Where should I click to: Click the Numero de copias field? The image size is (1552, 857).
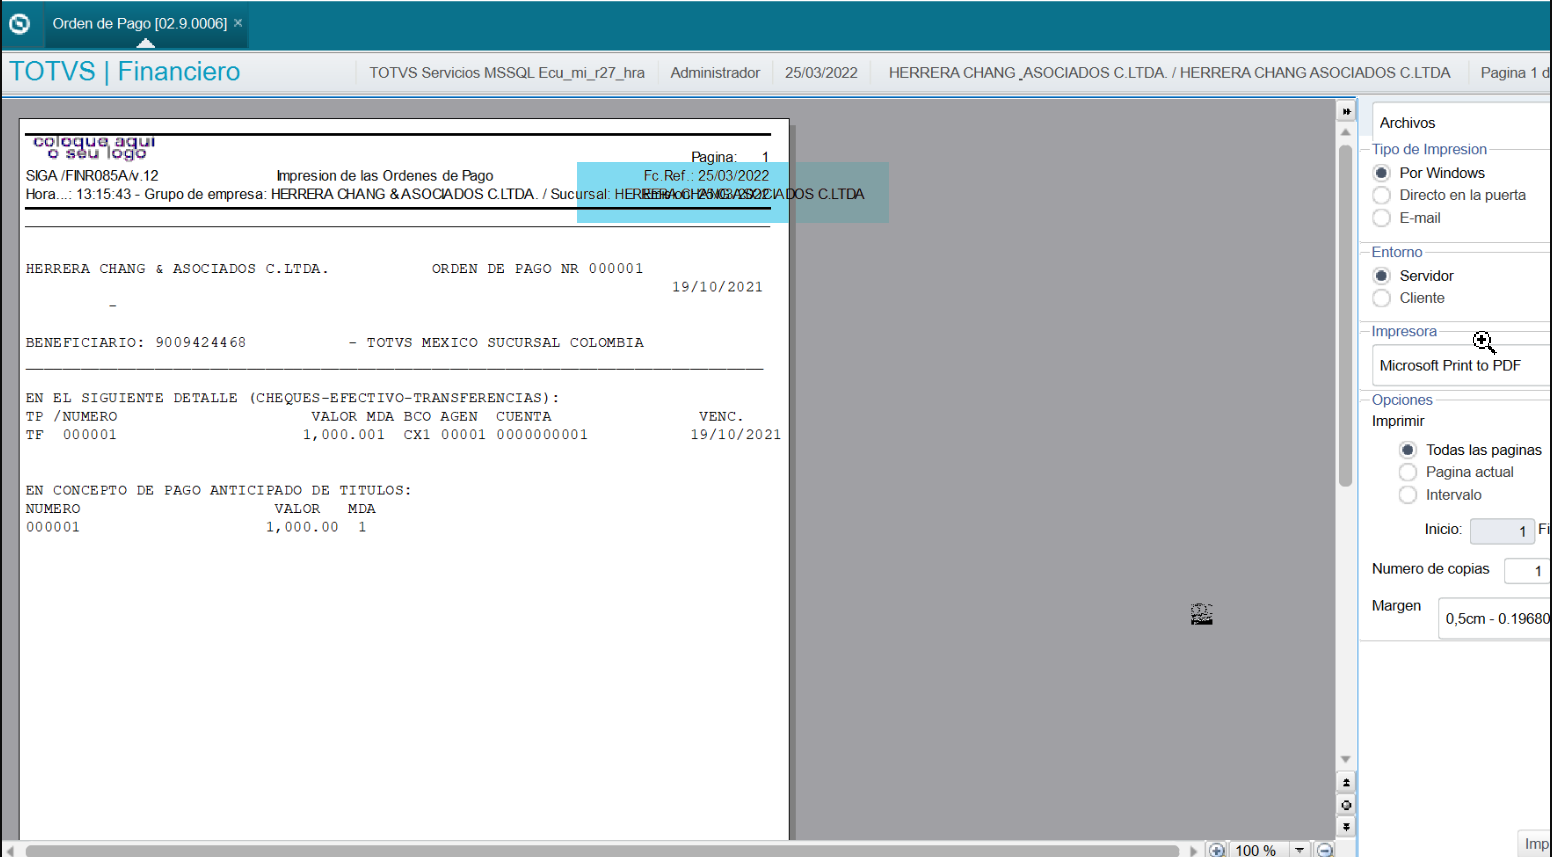(x=1527, y=571)
